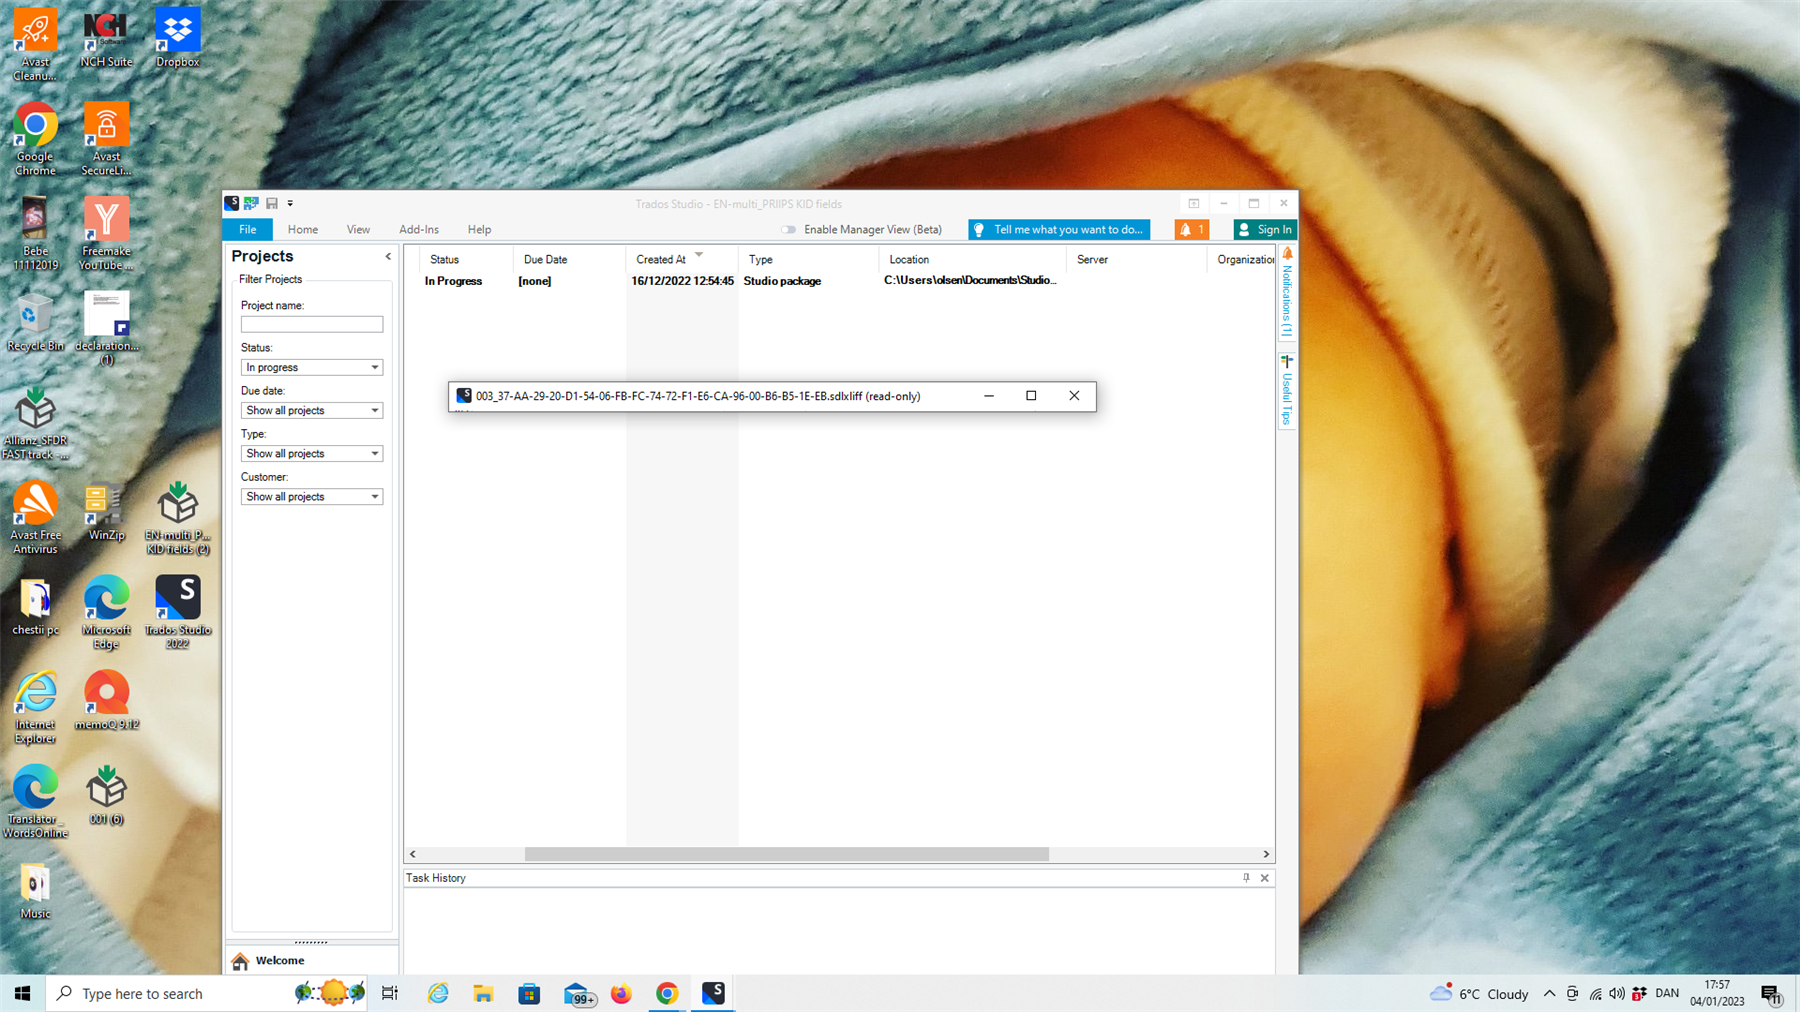The width and height of the screenshot is (1800, 1012).
Task: Open the File menu
Action: 246,229
